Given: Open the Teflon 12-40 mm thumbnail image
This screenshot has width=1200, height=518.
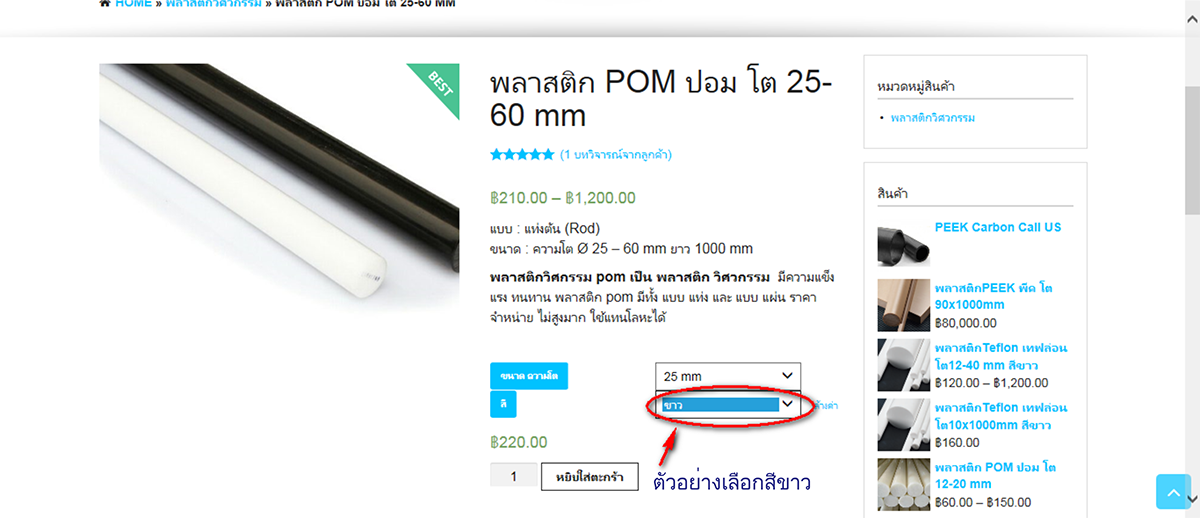Looking at the screenshot, I should 903,365.
